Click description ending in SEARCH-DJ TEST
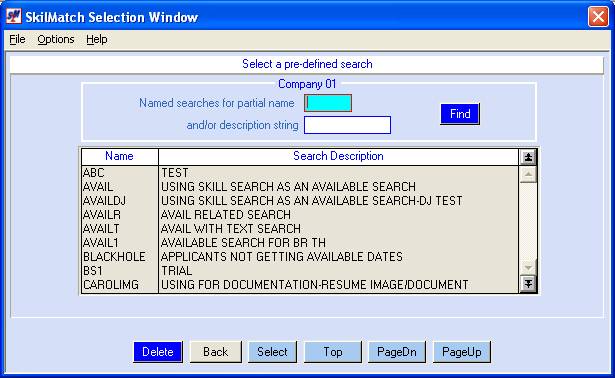Viewport: 615px width, 378px height. tap(311, 201)
